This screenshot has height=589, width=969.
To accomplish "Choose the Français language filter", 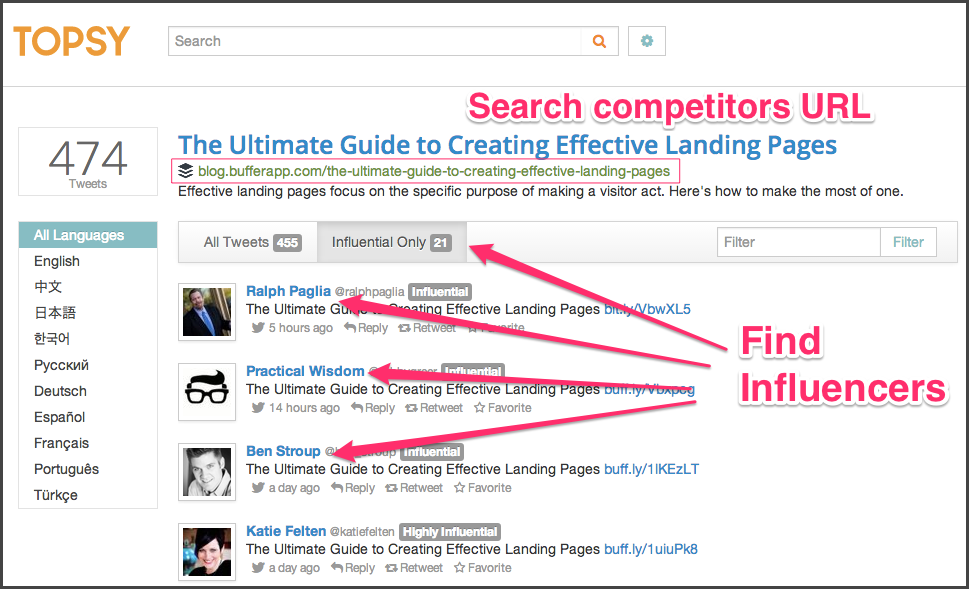I will coord(61,443).
